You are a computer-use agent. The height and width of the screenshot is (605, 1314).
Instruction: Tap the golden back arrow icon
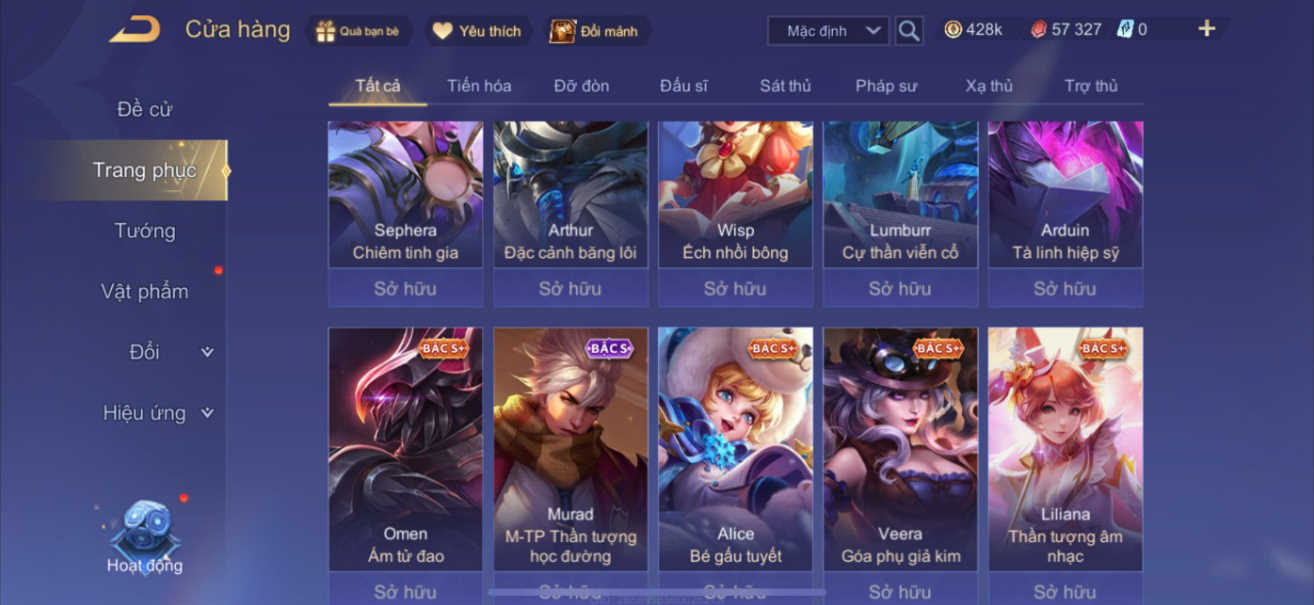click(135, 30)
